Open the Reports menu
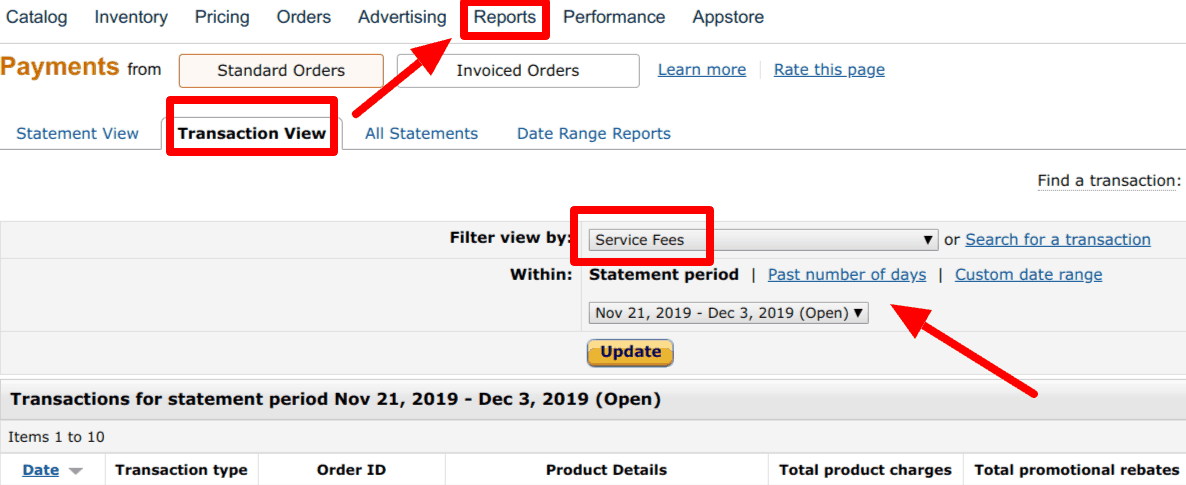 point(505,17)
